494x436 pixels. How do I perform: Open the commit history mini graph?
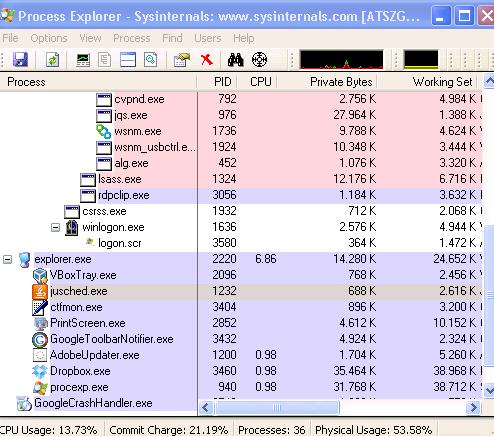point(421,60)
